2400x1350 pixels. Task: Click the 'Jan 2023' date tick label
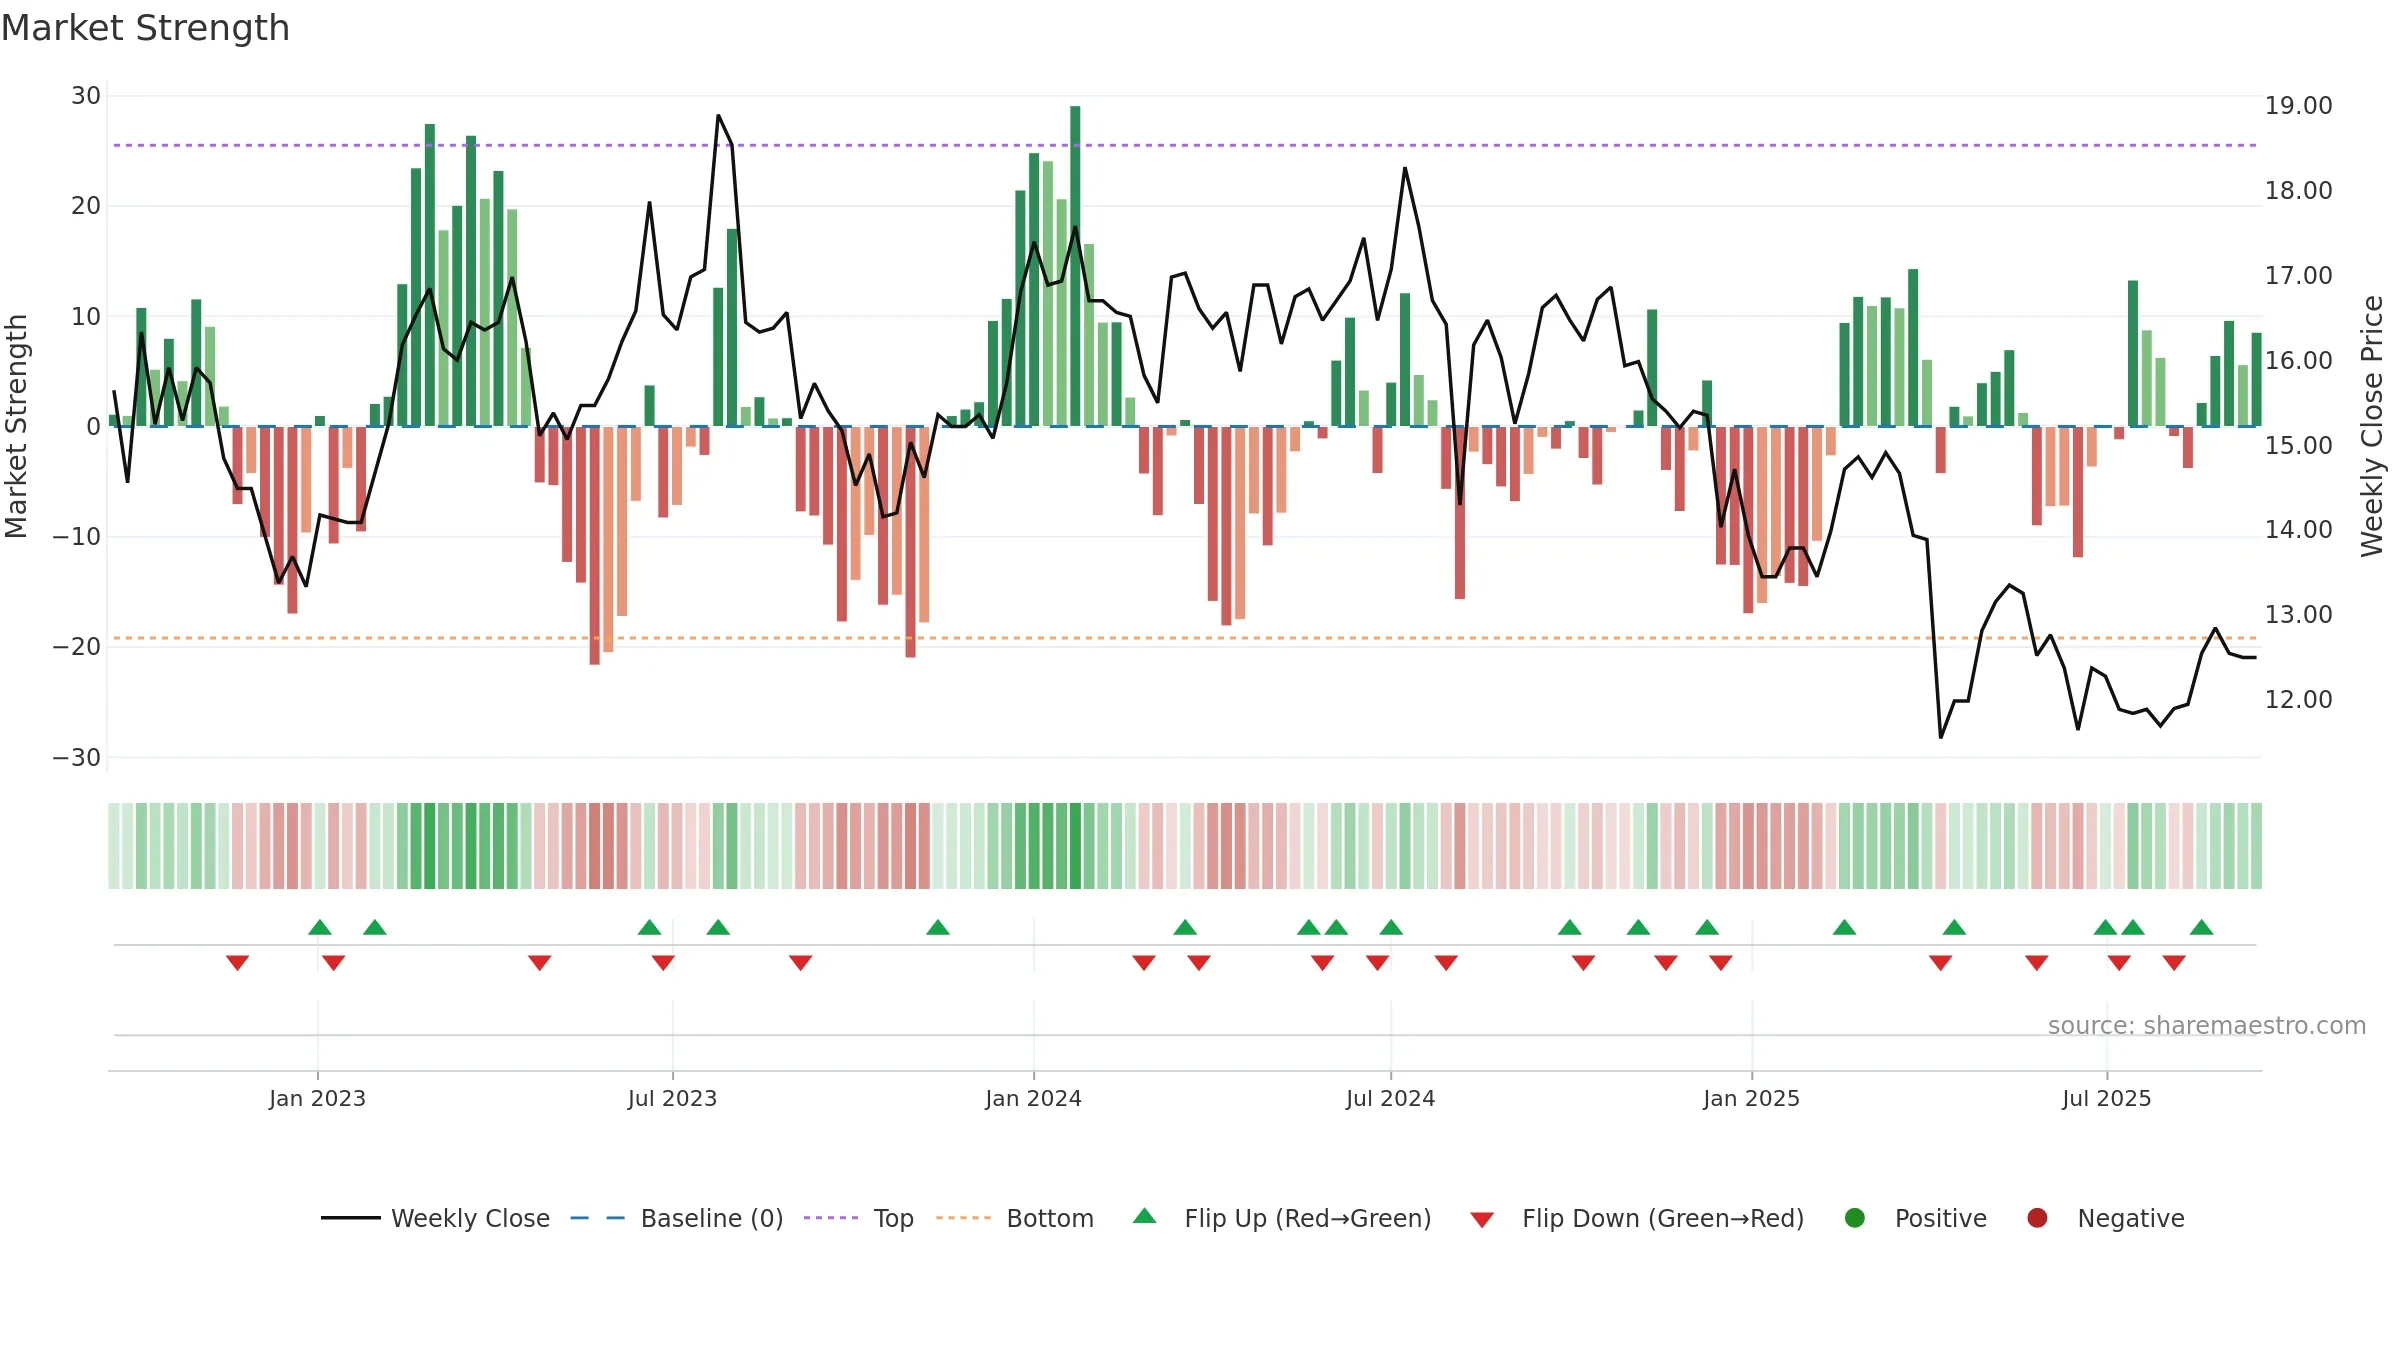(x=317, y=1098)
